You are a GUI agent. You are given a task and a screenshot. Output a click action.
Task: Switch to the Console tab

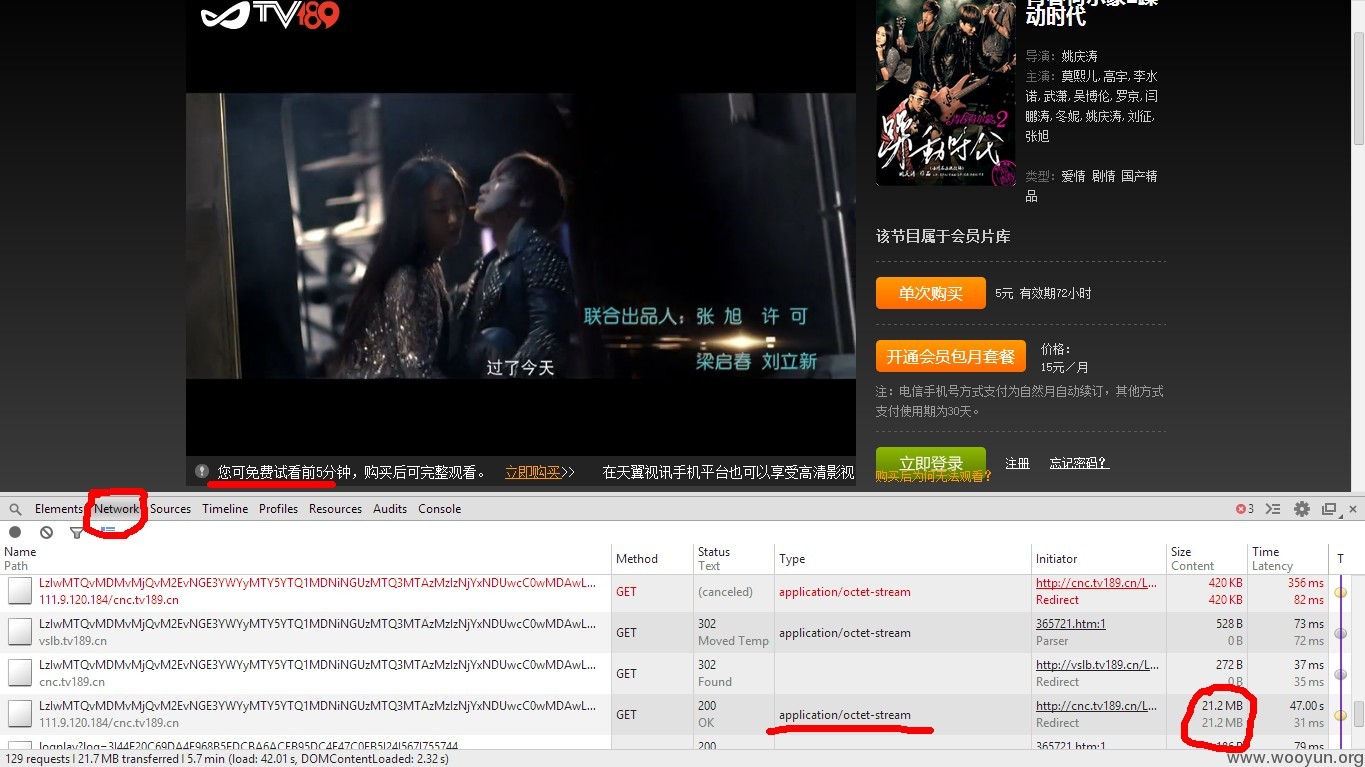pyautogui.click(x=439, y=509)
